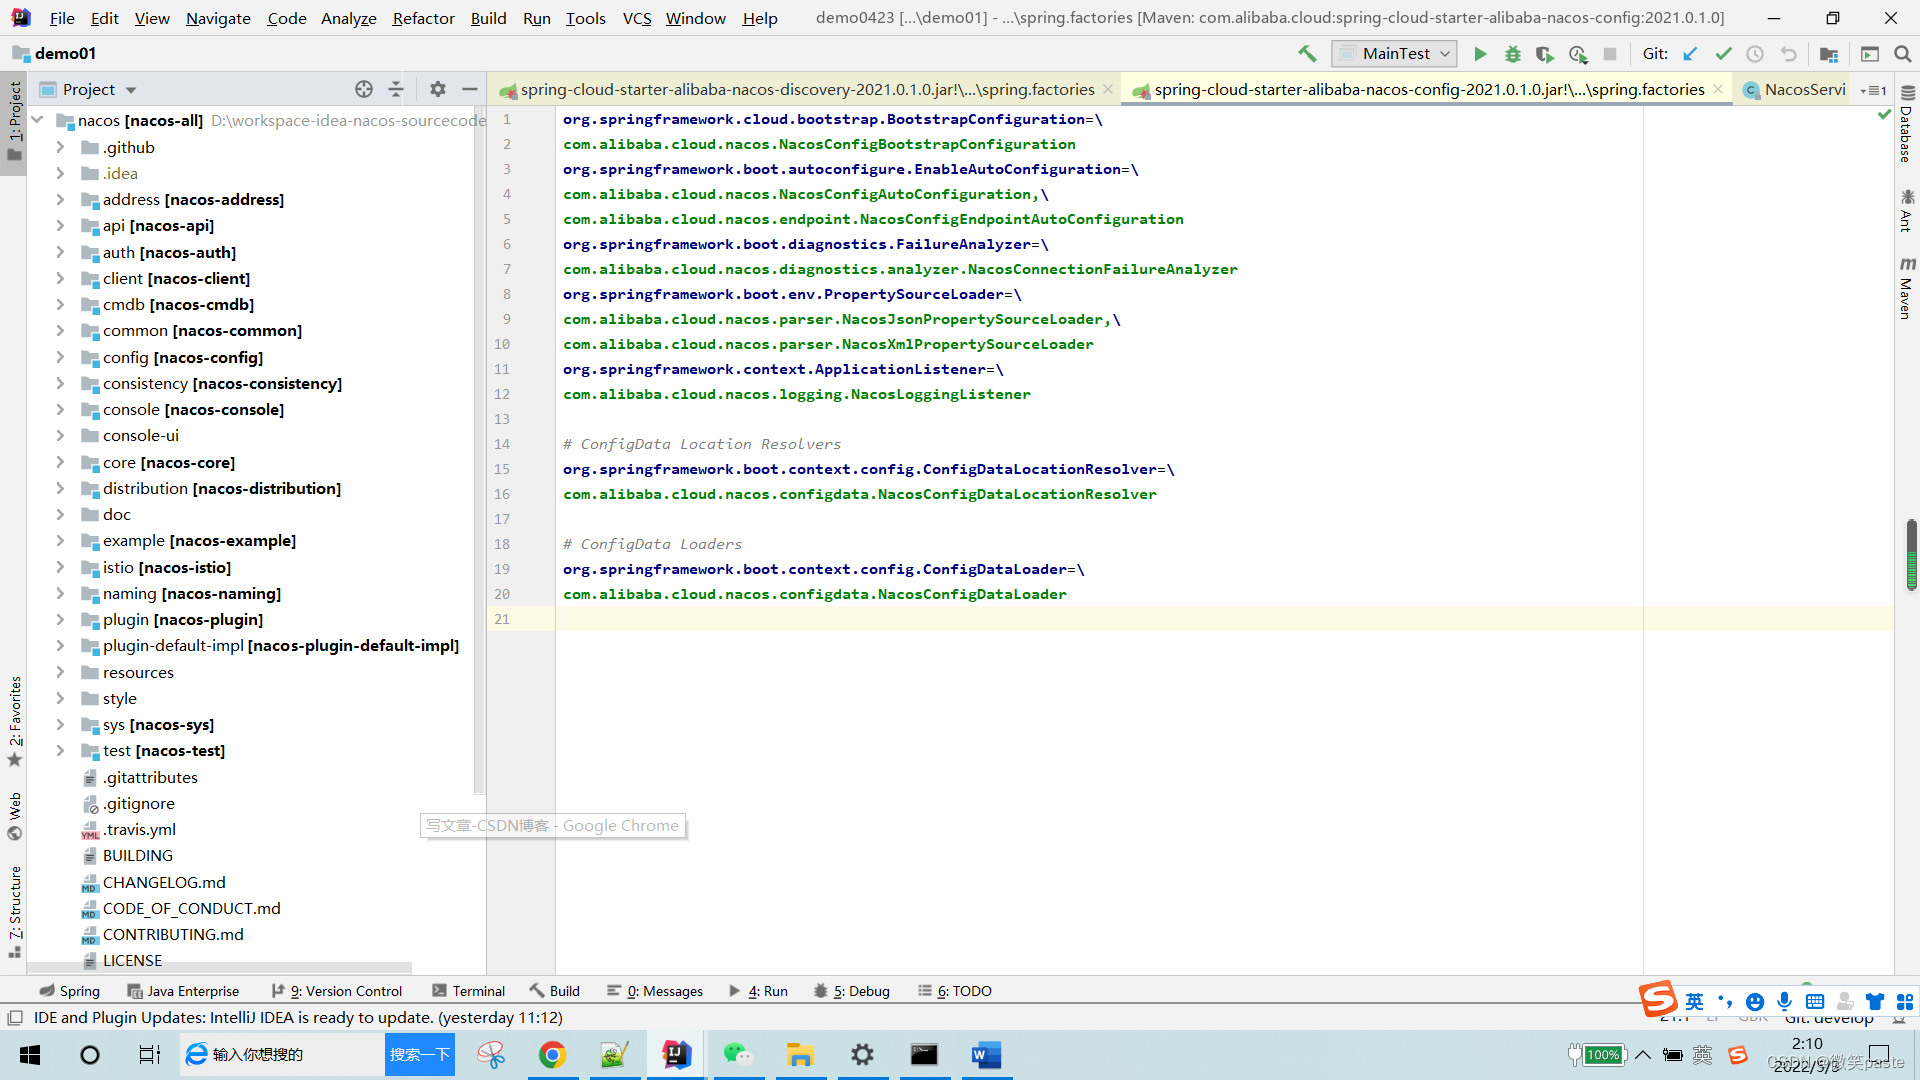Switch to nacos-discovery spring.factories tab
This screenshot has height=1080, width=1920.
pyautogui.click(x=806, y=90)
